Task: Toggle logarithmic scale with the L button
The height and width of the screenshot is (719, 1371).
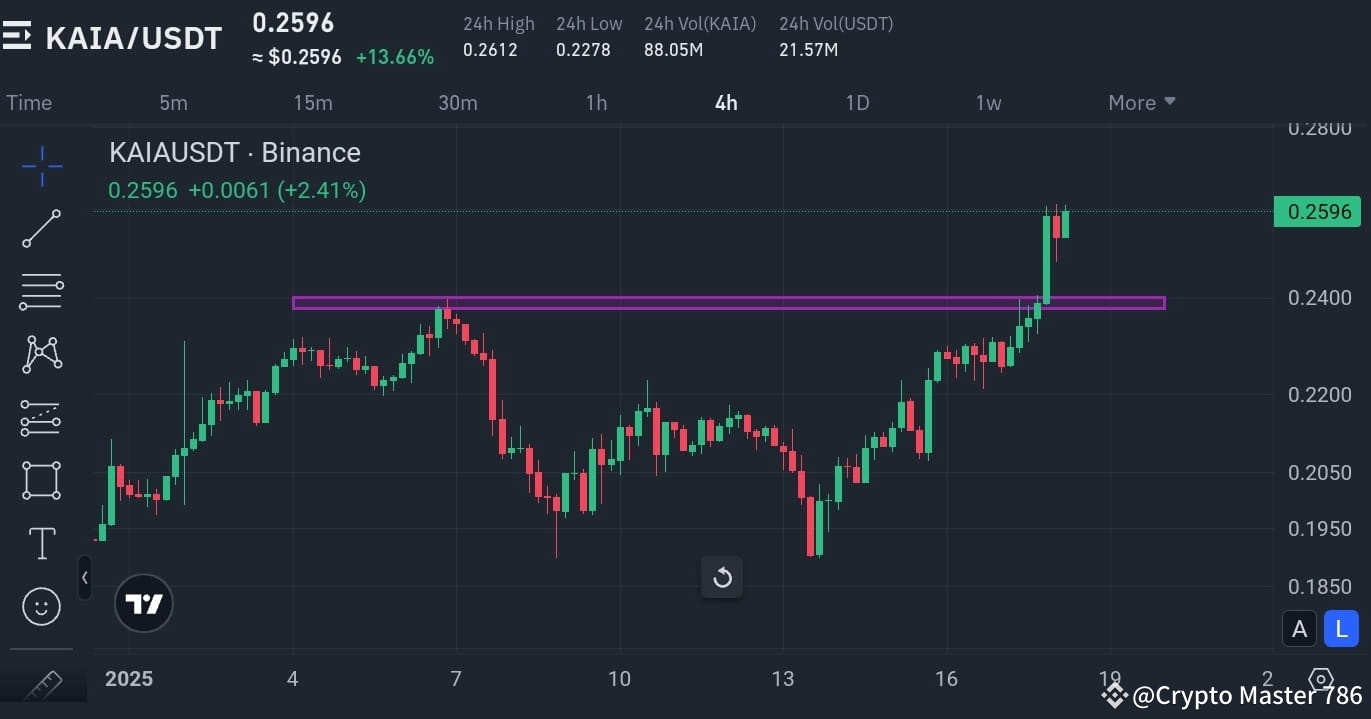Action: pos(1341,629)
